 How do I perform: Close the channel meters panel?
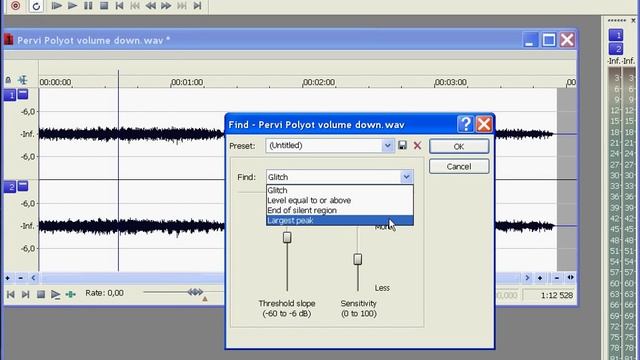pos(633,20)
